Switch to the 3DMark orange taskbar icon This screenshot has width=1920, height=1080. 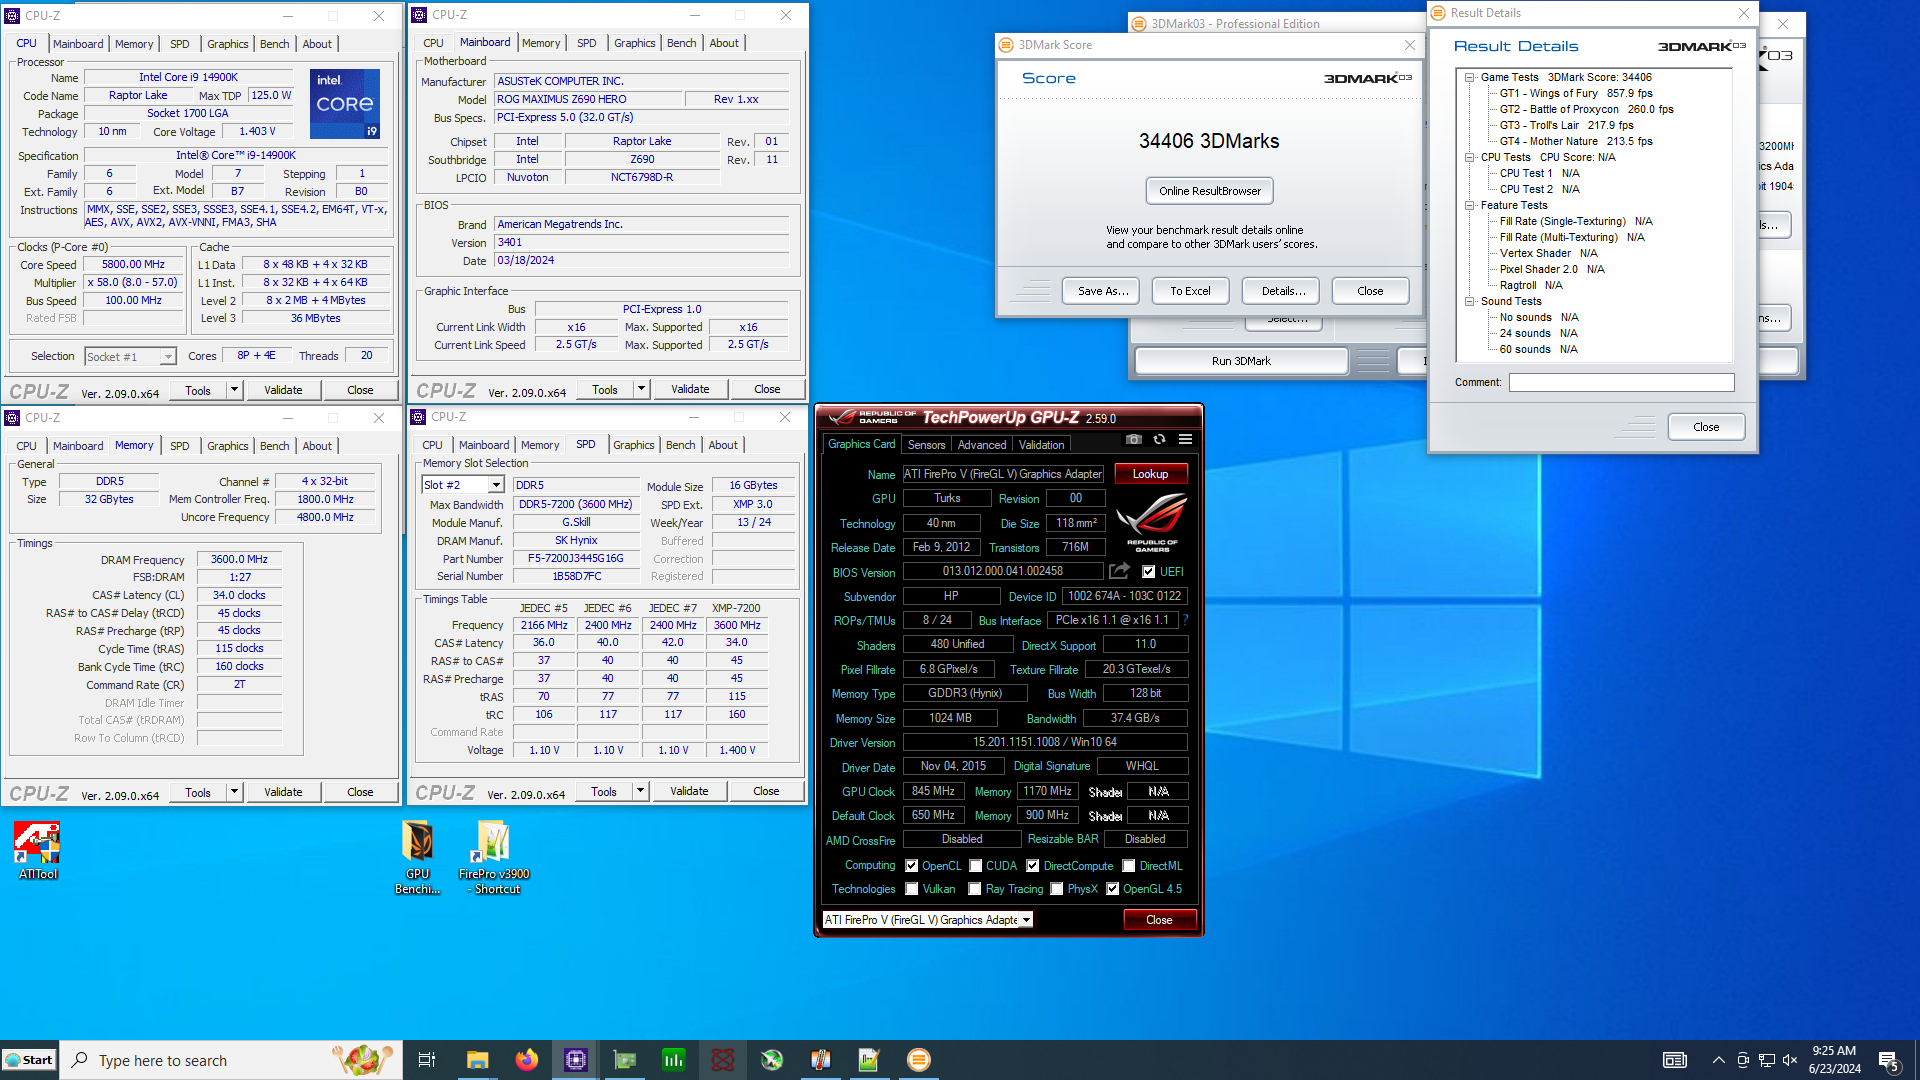(918, 1060)
